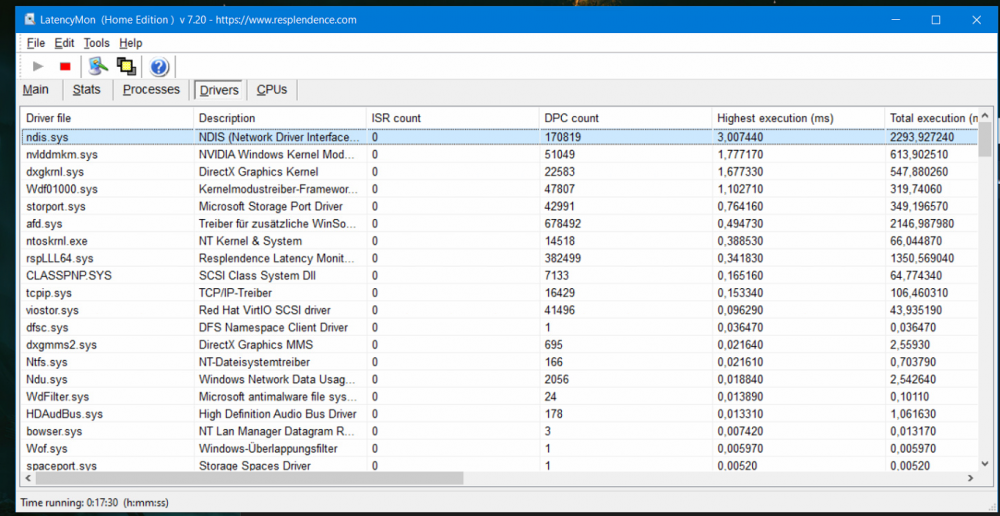Switch to the CPUs tab
This screenshot has width=1000, height=516.
272,89
